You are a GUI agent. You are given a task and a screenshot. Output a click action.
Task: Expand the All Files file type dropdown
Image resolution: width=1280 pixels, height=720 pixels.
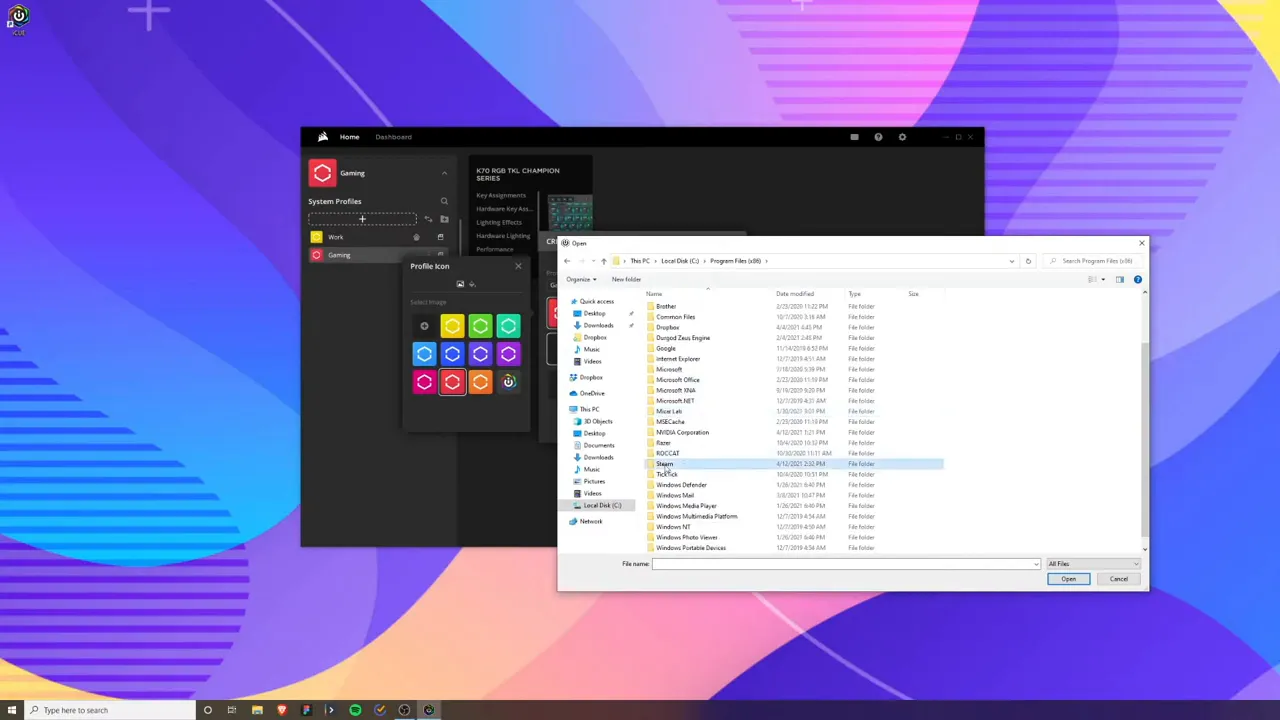pyautogui.click(x=1093, y=563)
